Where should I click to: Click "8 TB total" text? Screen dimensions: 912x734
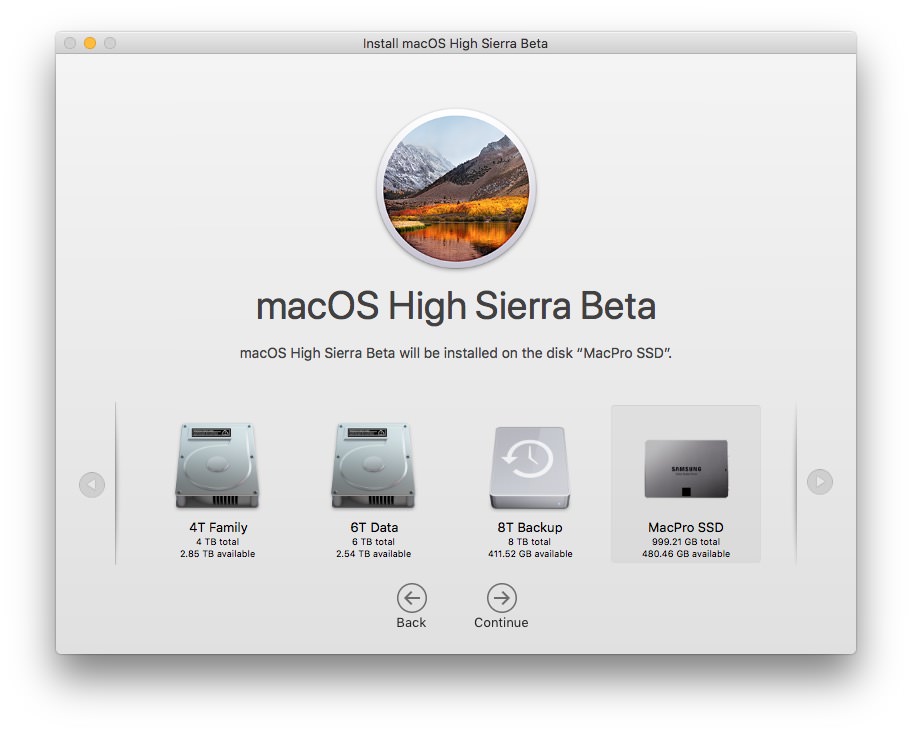[529, 541]
